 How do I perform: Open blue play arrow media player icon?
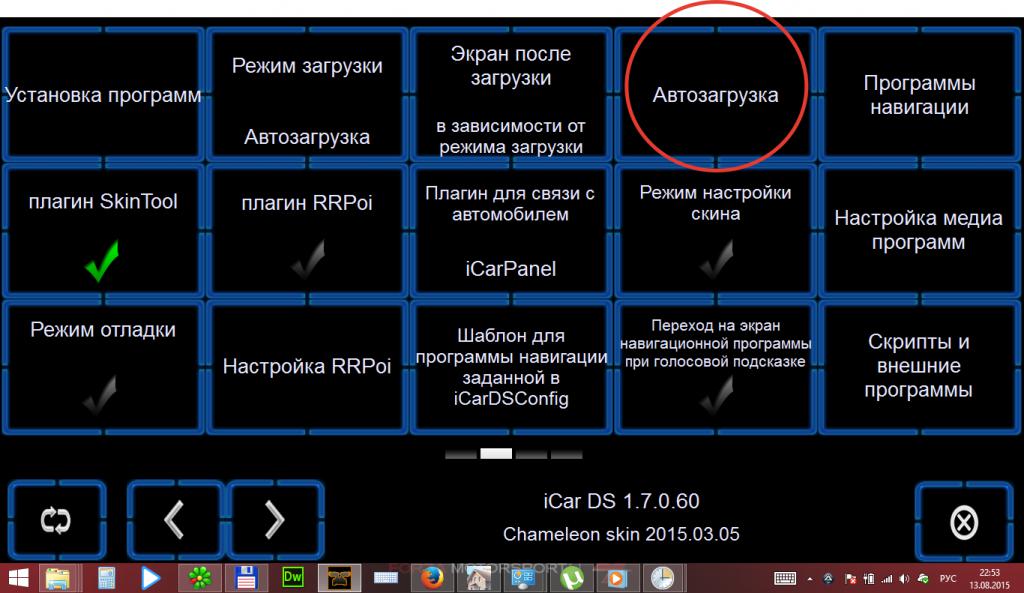151,578
